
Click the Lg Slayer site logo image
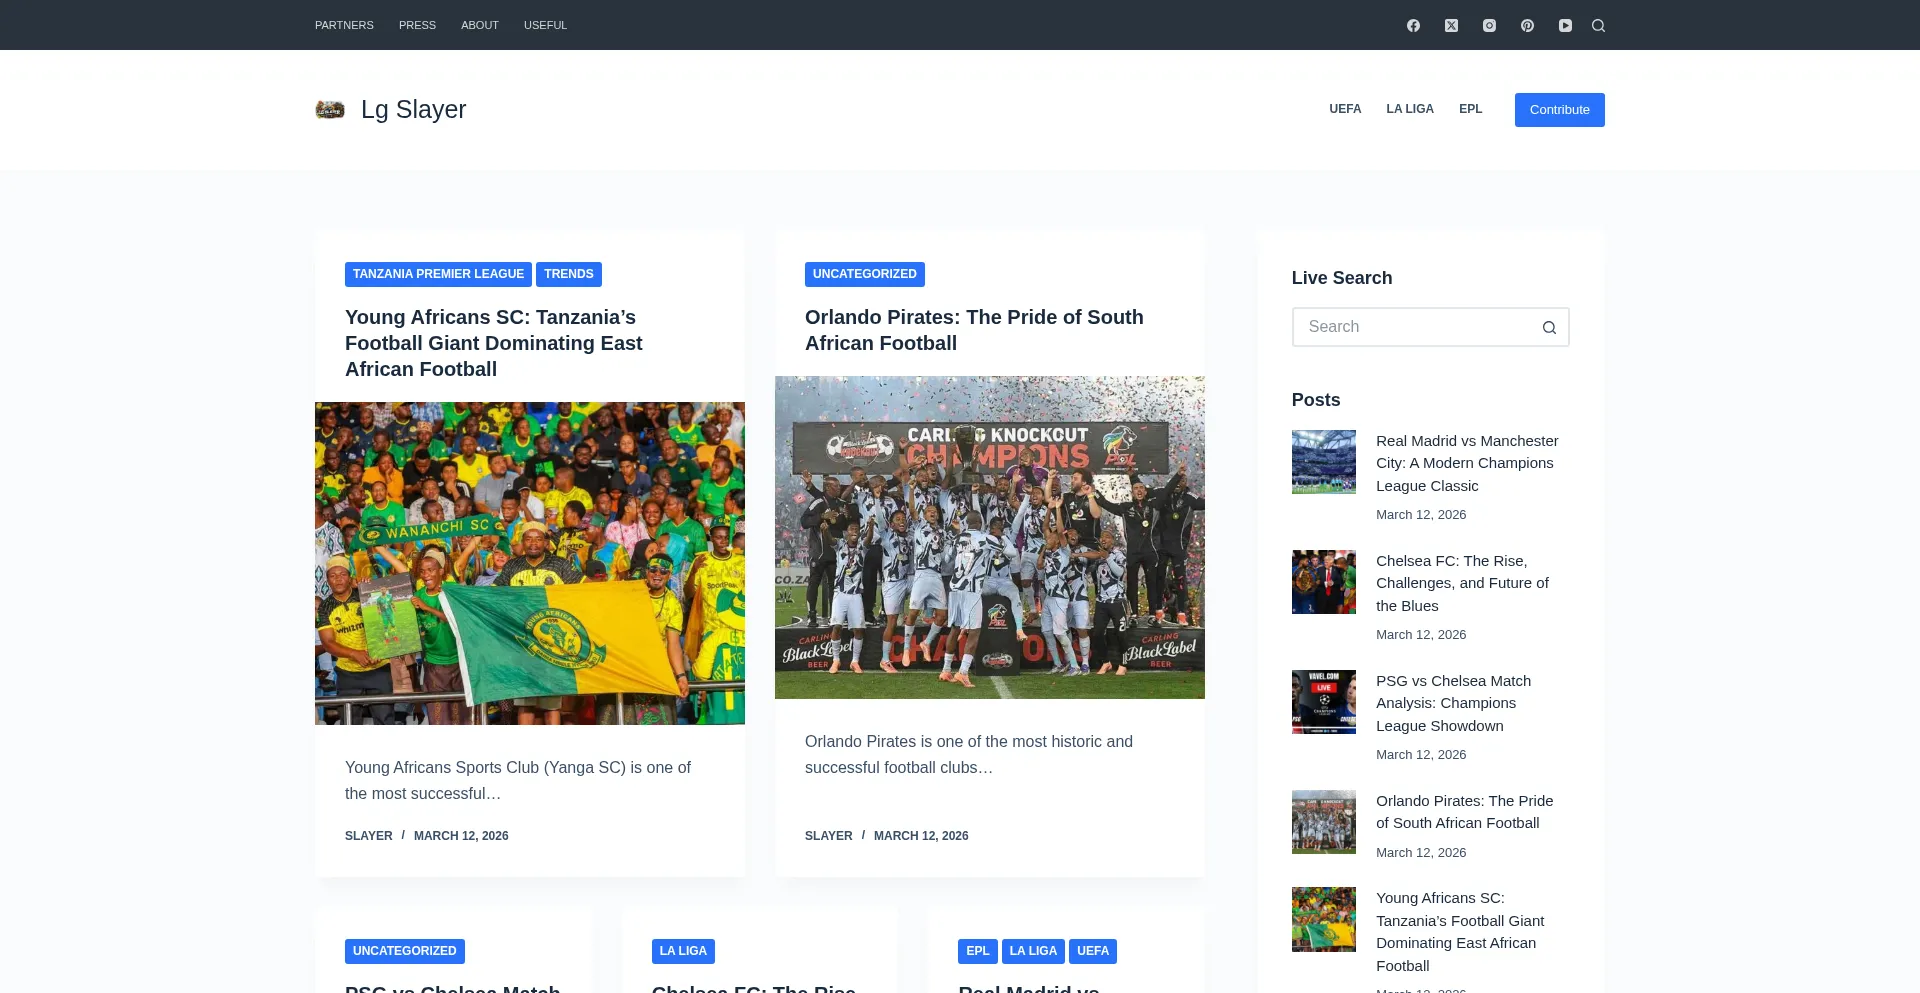[x=330, y=109]
